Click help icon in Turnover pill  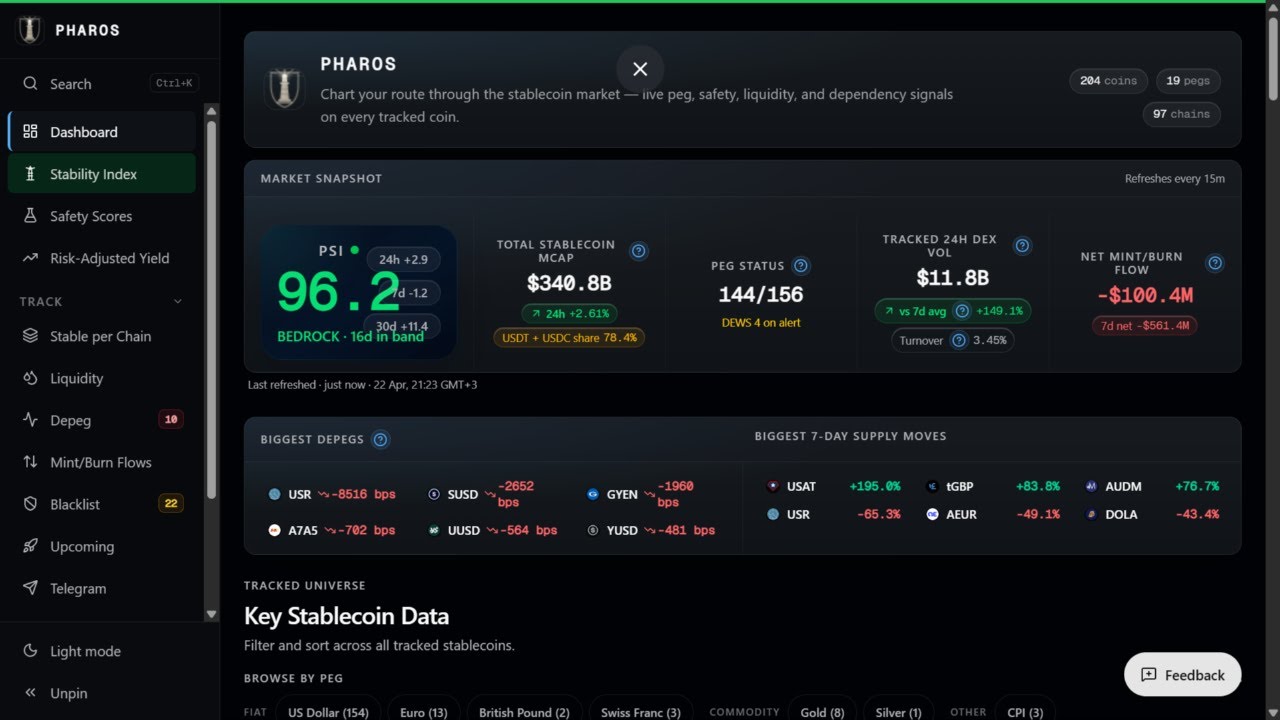958,341
